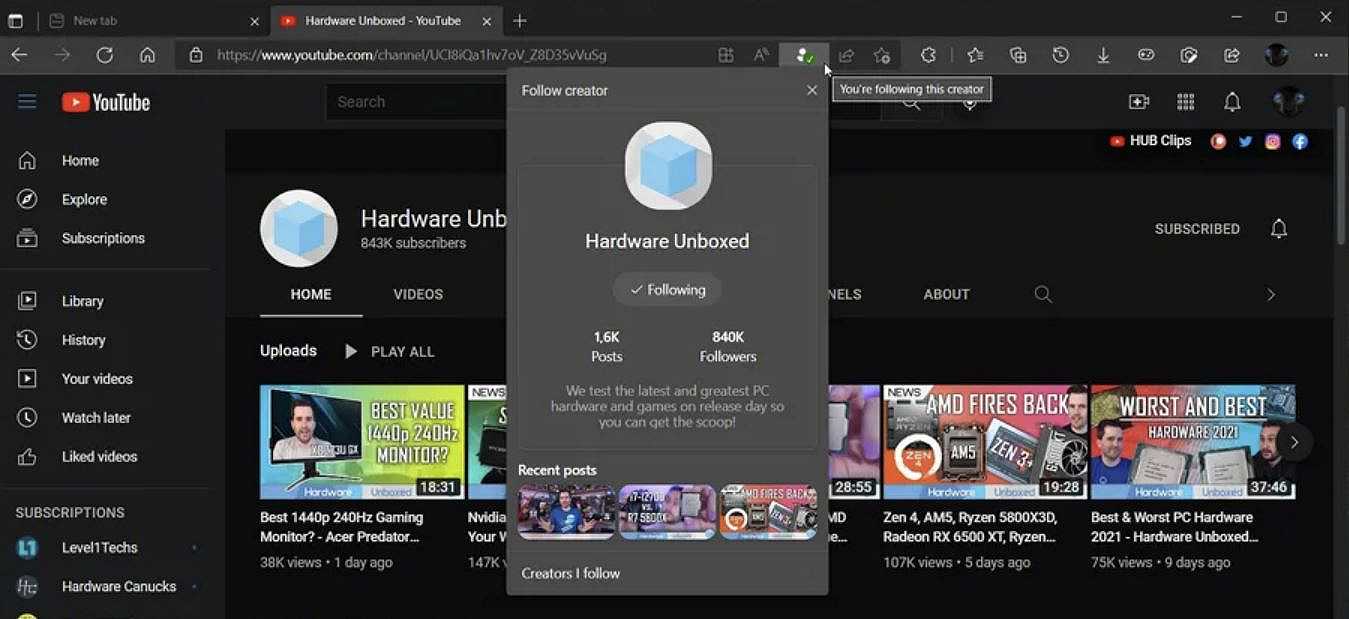Open YouTube guide hamburger menu
The width and height of the screenshot is (1349, 619).
(x=27, y=101)
